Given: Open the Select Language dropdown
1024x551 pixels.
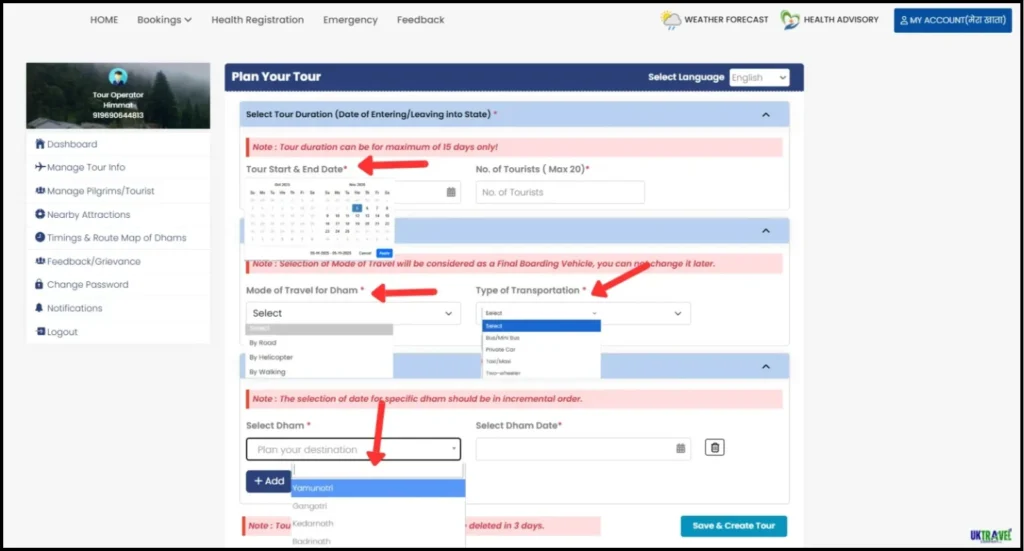Looking at the screenshot, I should coord(759,78).
